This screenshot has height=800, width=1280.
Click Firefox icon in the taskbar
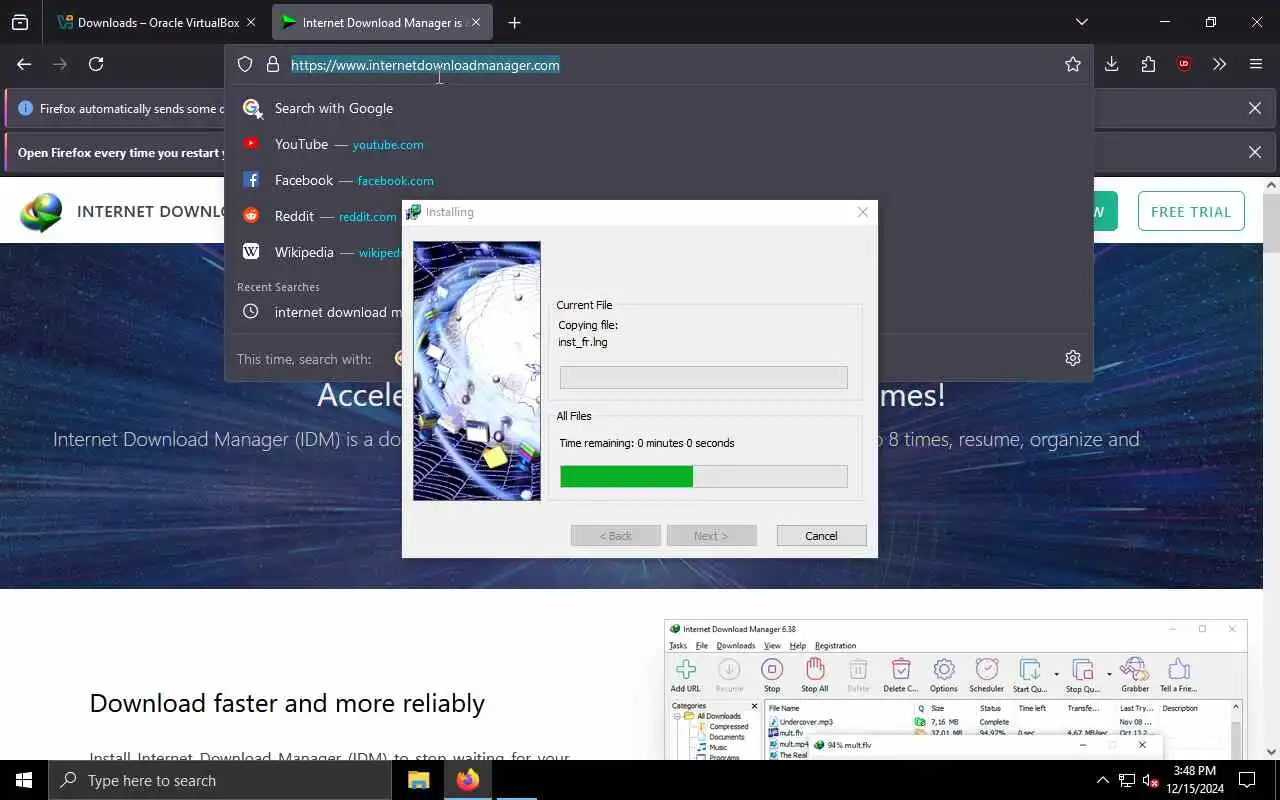point(467,780)
